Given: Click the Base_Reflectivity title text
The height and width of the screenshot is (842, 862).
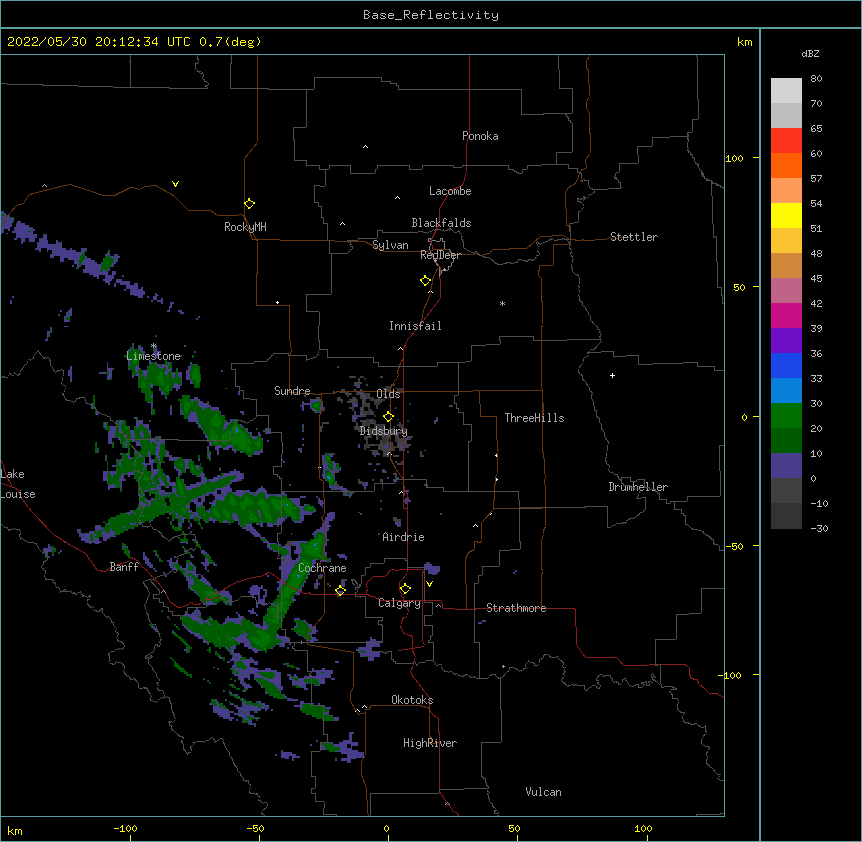Looking at the screenshot, I should coord(431,15).
